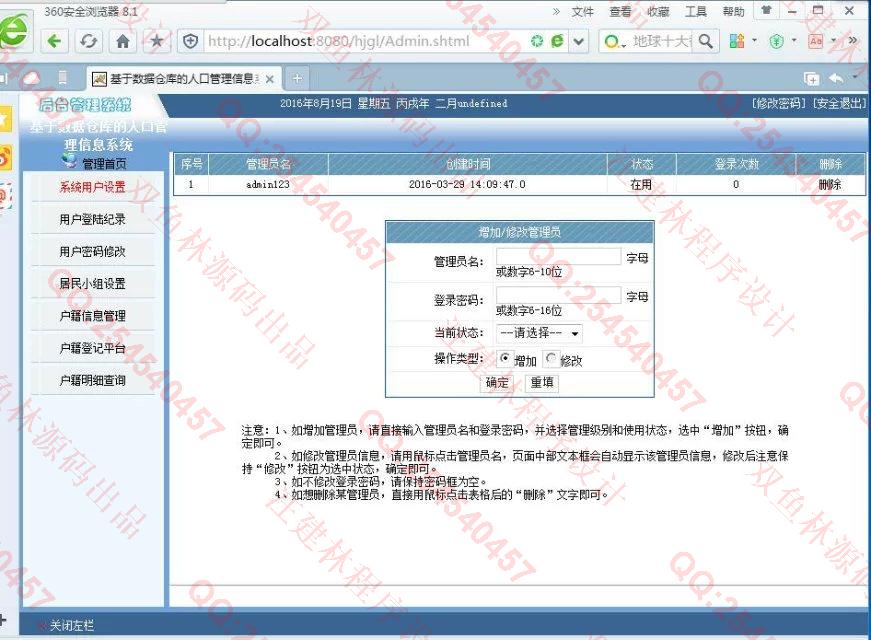
Task: Go back with the green arrow button
Action: 54,41
